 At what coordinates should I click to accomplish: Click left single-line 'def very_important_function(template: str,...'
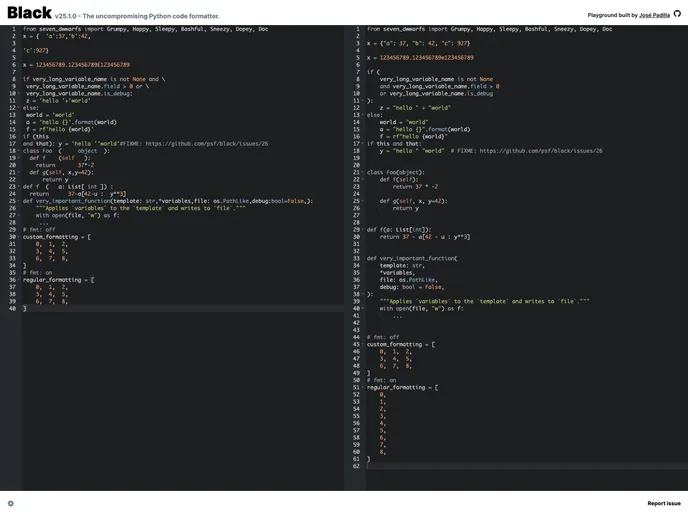168,201
